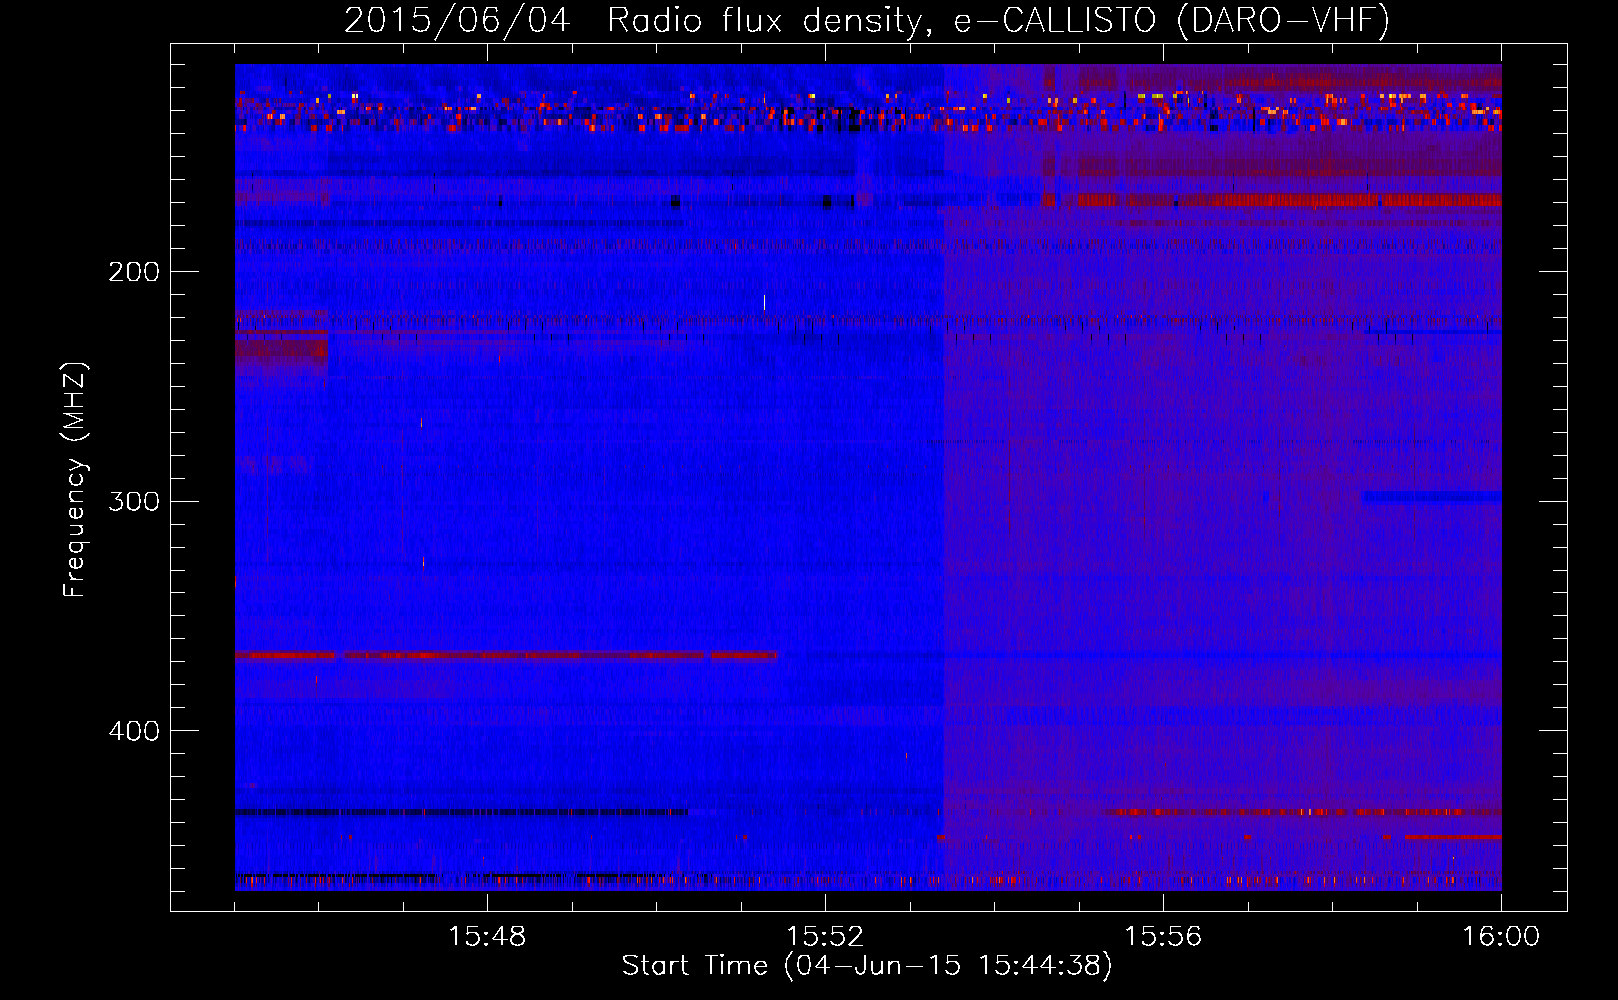This screenshot has width=1618, height=1000.
Task: Click the 'Start Time (04-Jun-15 15:44:38)' label
Action: [867, 966]
